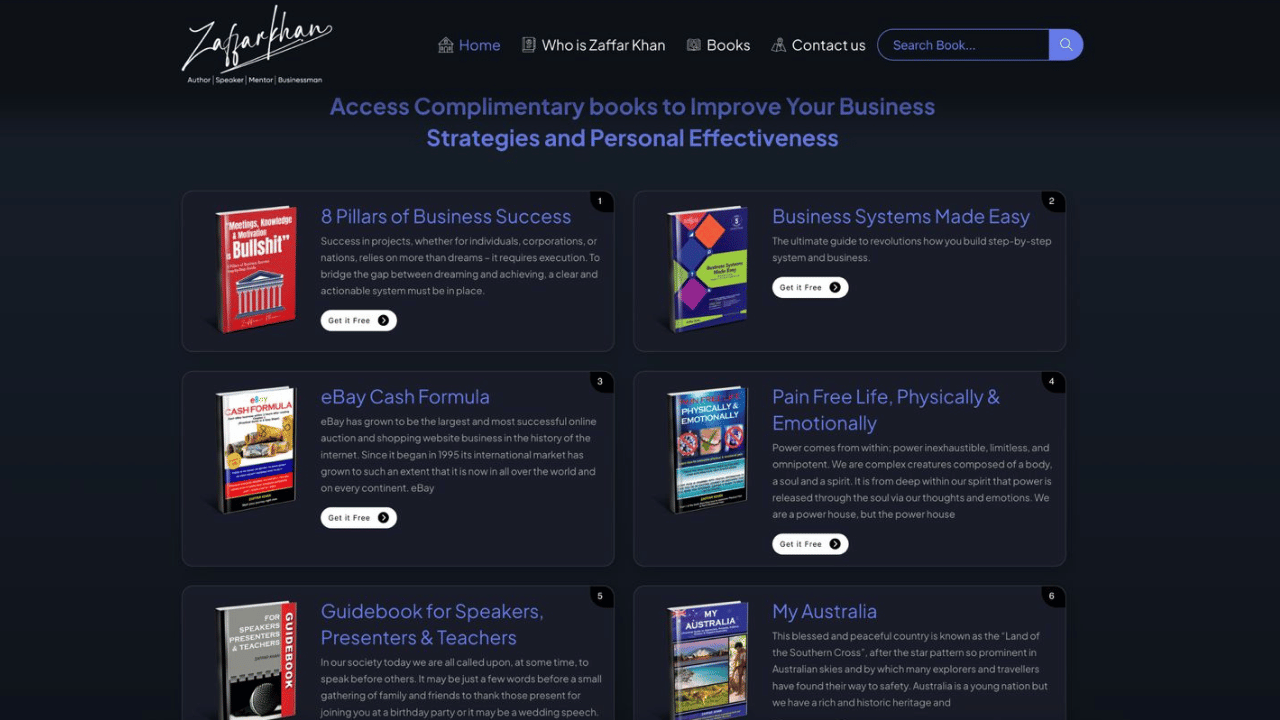Go to the Books menu item
The image size is (1280, 720).
(x=718, y=45)
